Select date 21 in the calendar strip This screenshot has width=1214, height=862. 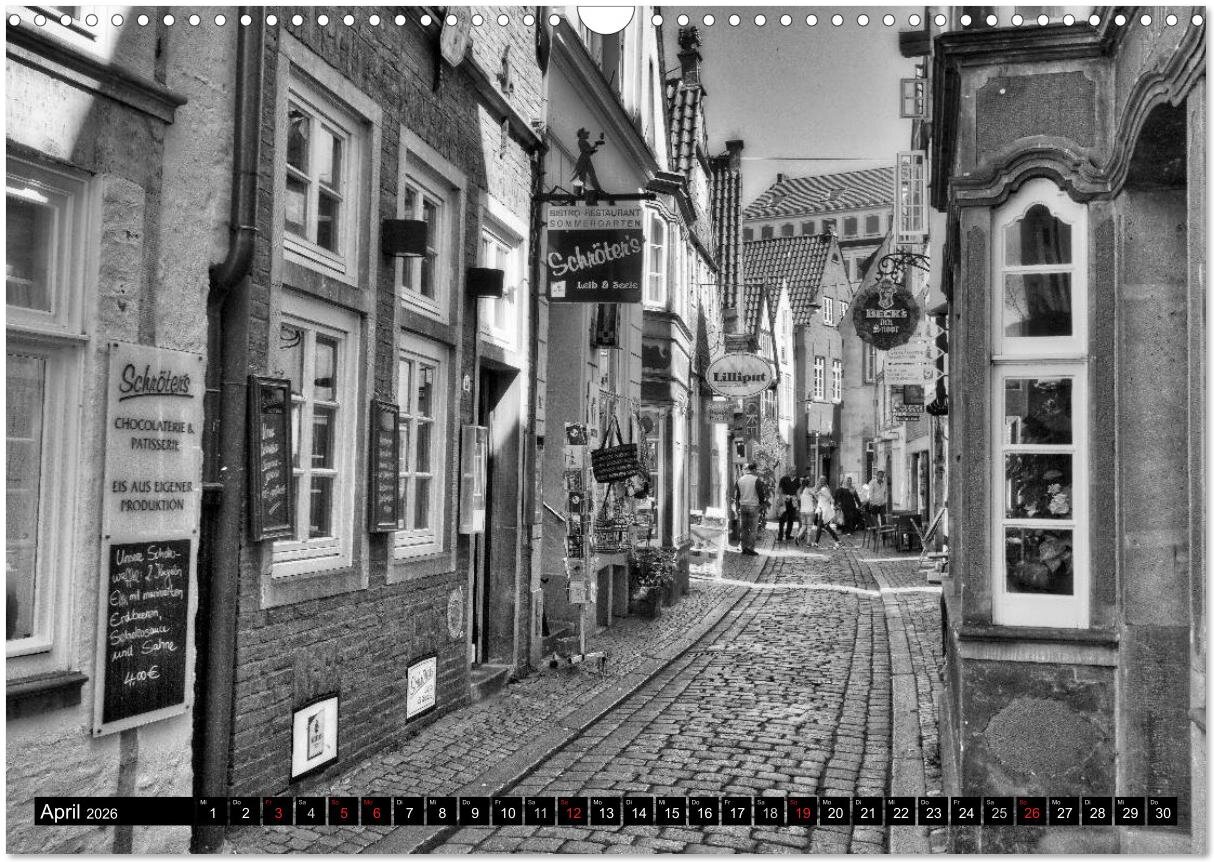click(868, 812)
